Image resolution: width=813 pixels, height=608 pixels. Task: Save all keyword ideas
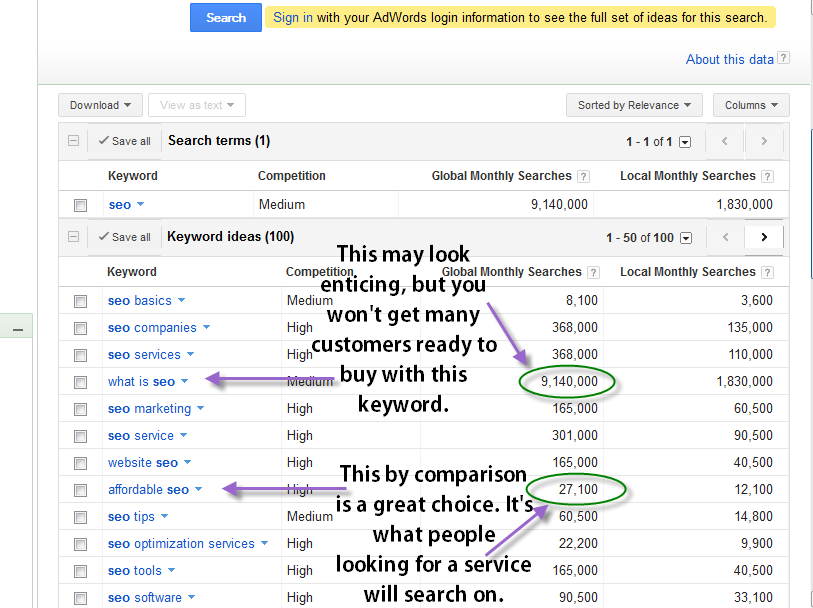coord(125,237)
